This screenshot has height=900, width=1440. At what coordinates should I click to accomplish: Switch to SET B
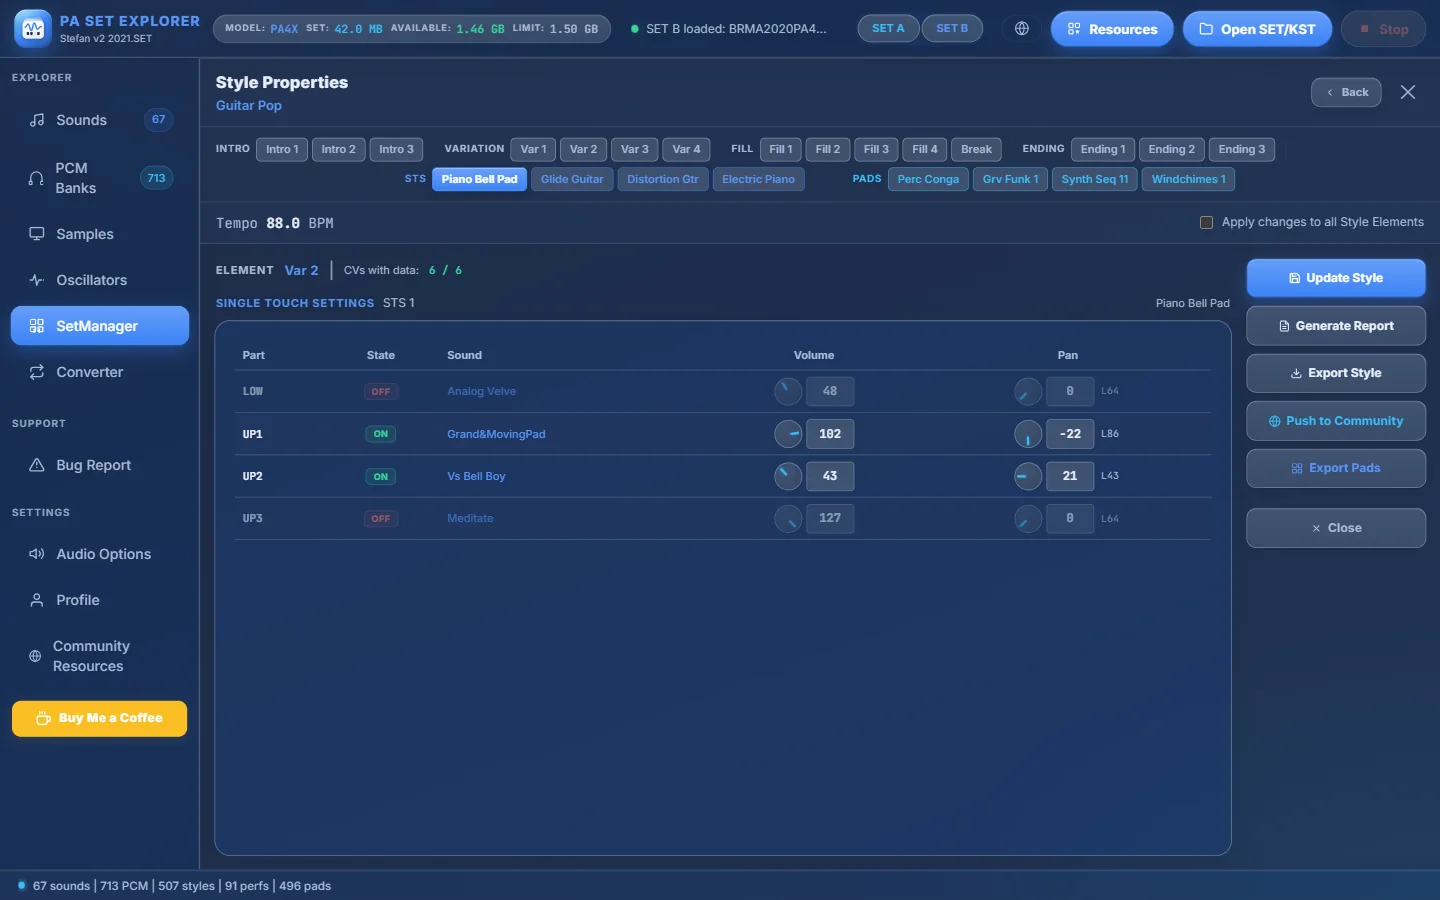tap(952, 29)
